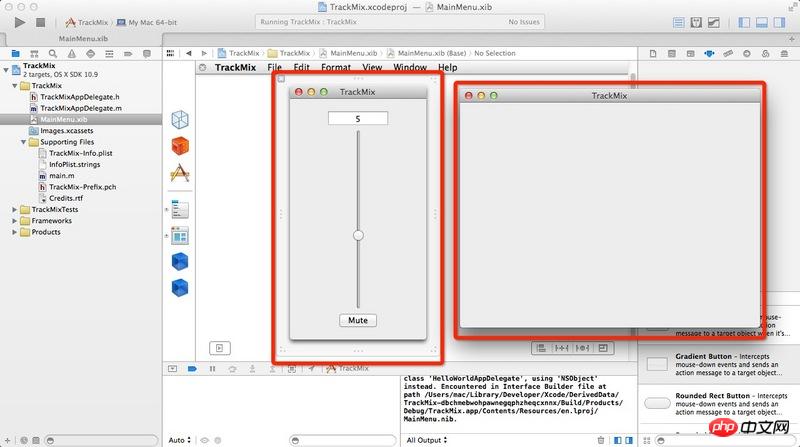Select the Main Menu object in dock
Image resolution: width=800 pixels, height=447 pixels.
coord(180,209)
